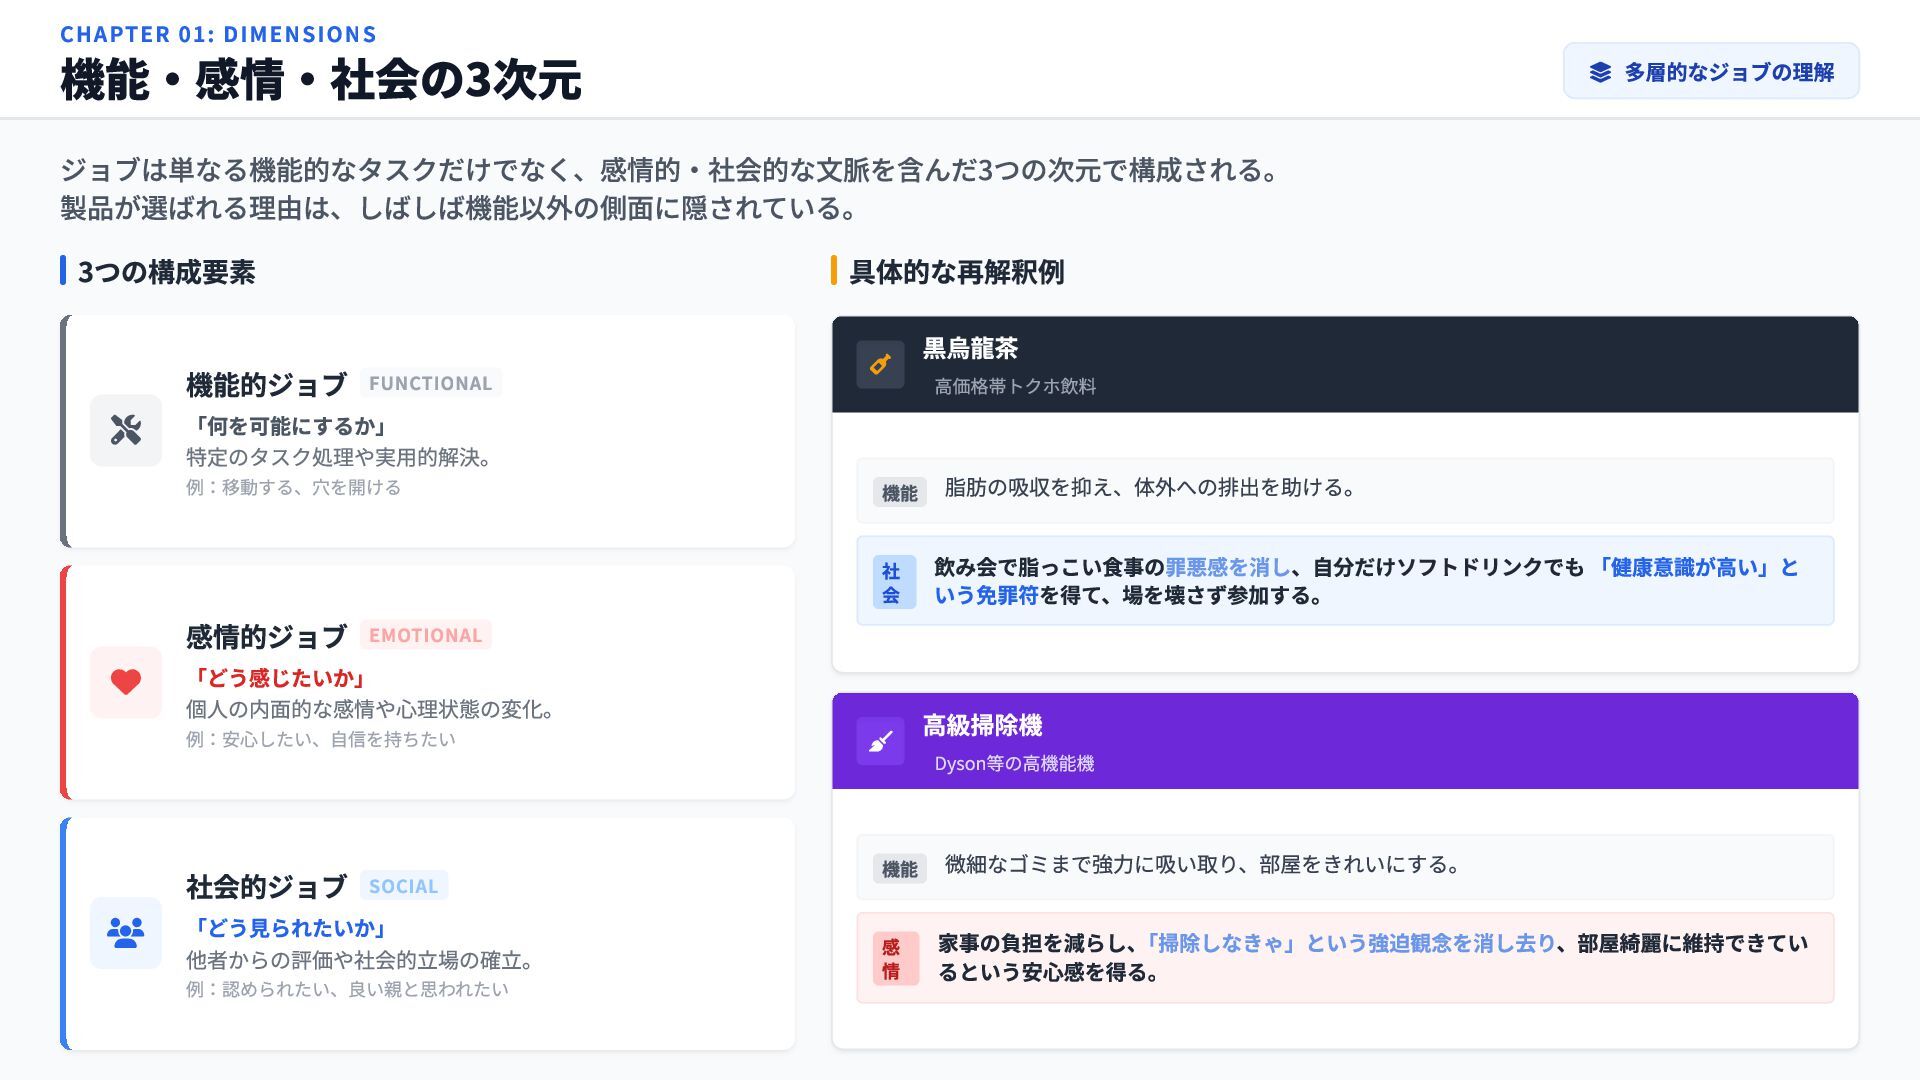Click the FUNCTIONAL label tag

(430, 383)
